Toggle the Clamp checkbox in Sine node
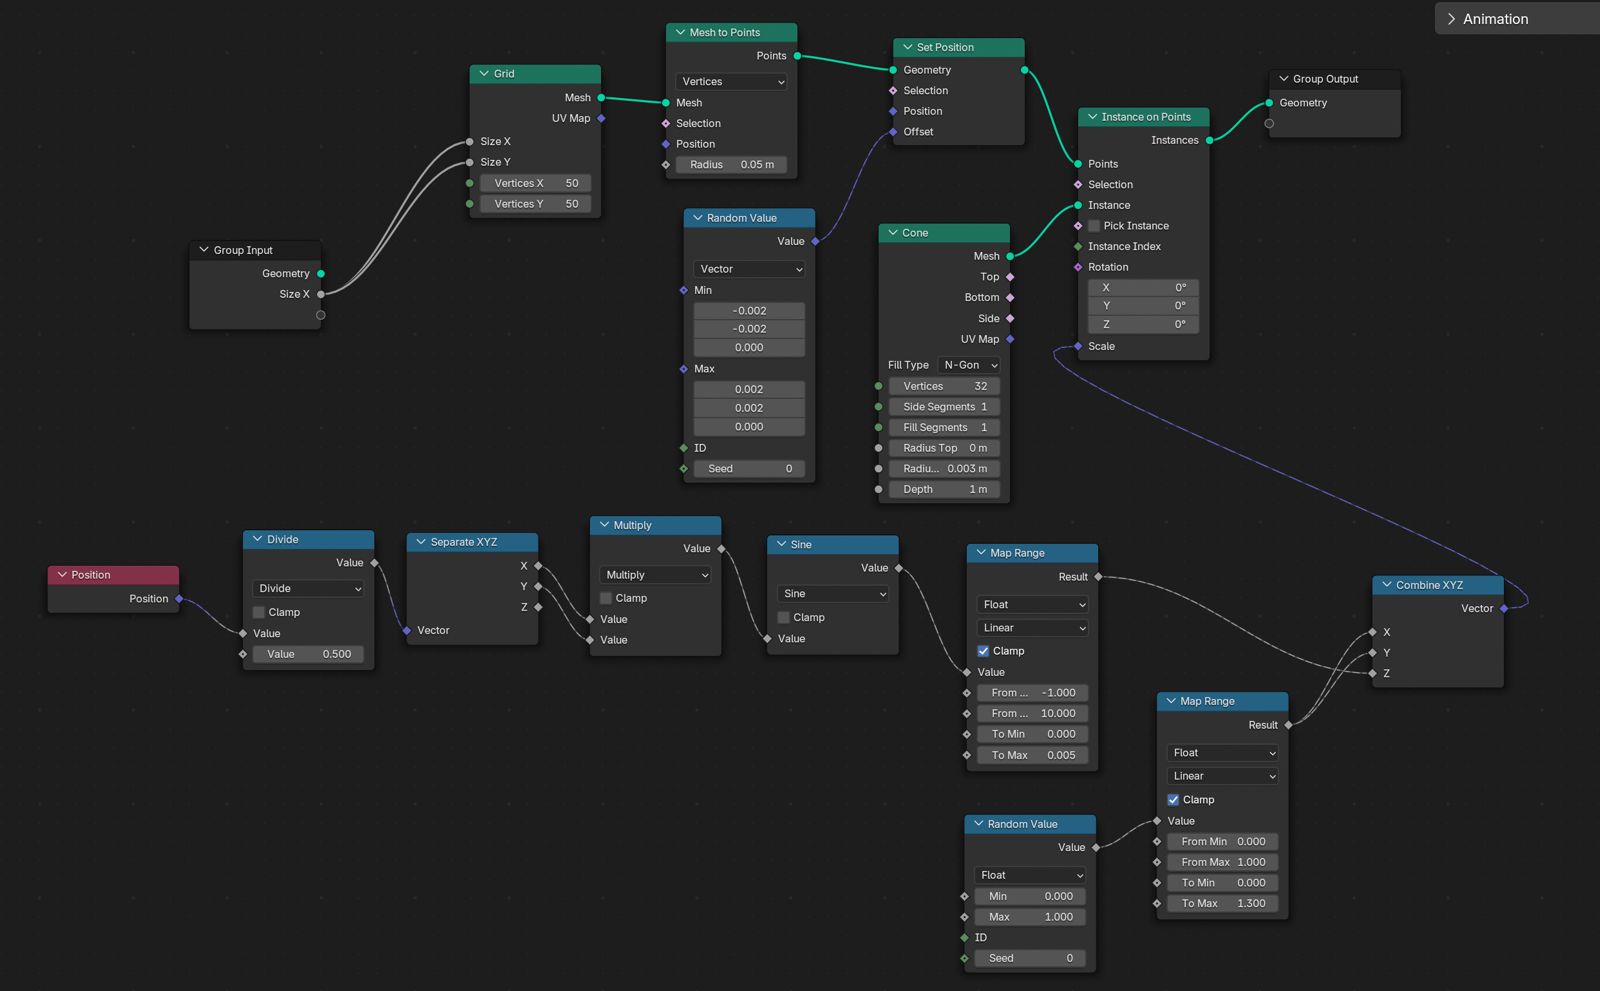 coord(784,618)
